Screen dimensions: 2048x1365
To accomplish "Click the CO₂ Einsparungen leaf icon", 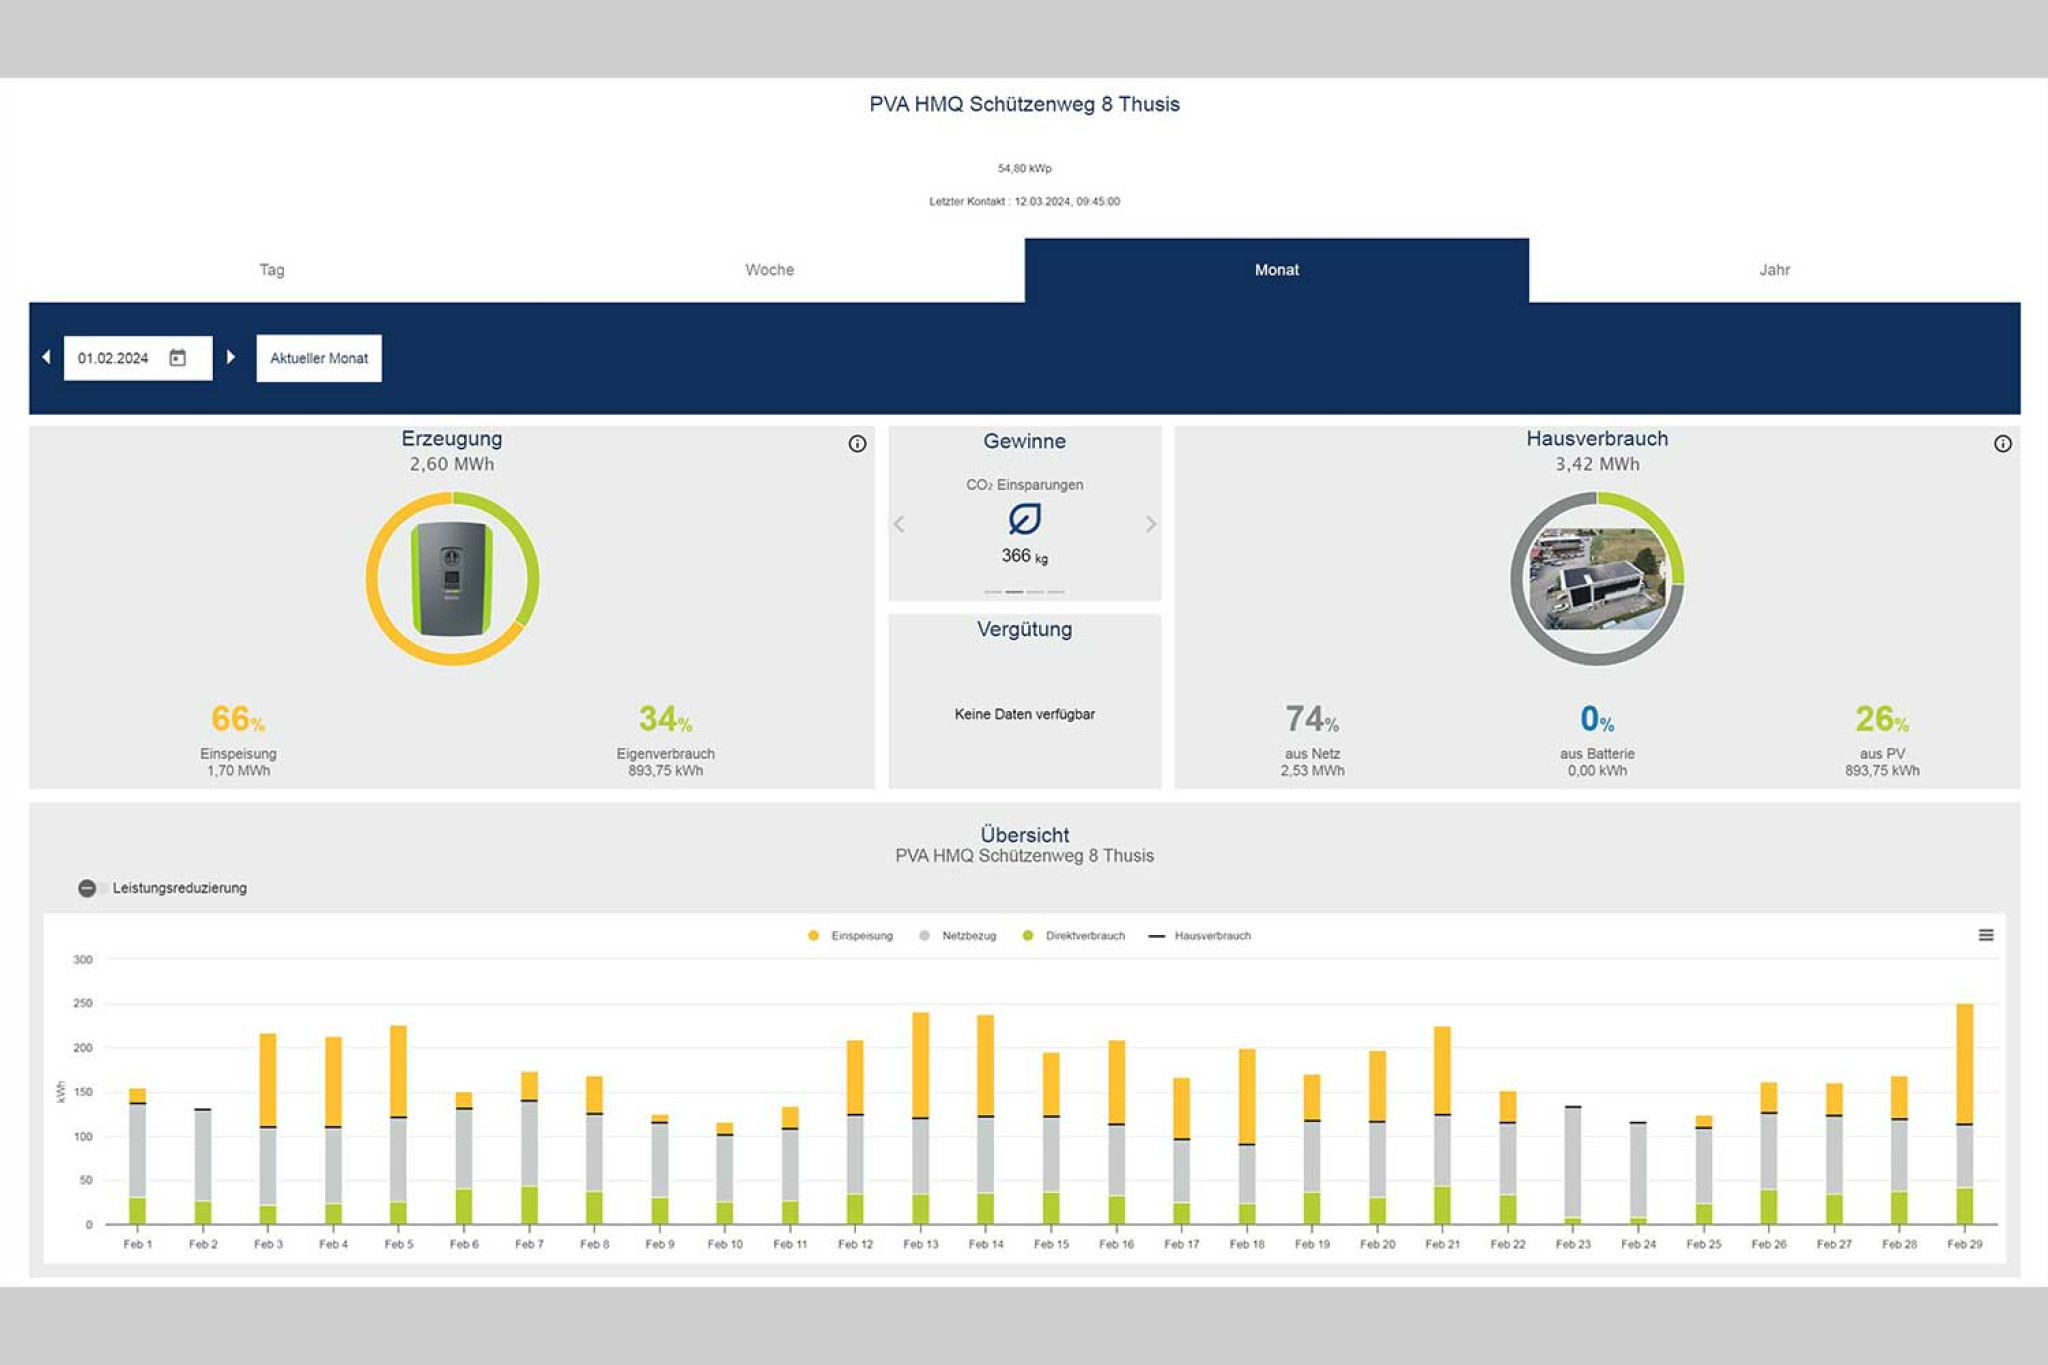I will coord(1024,519).
